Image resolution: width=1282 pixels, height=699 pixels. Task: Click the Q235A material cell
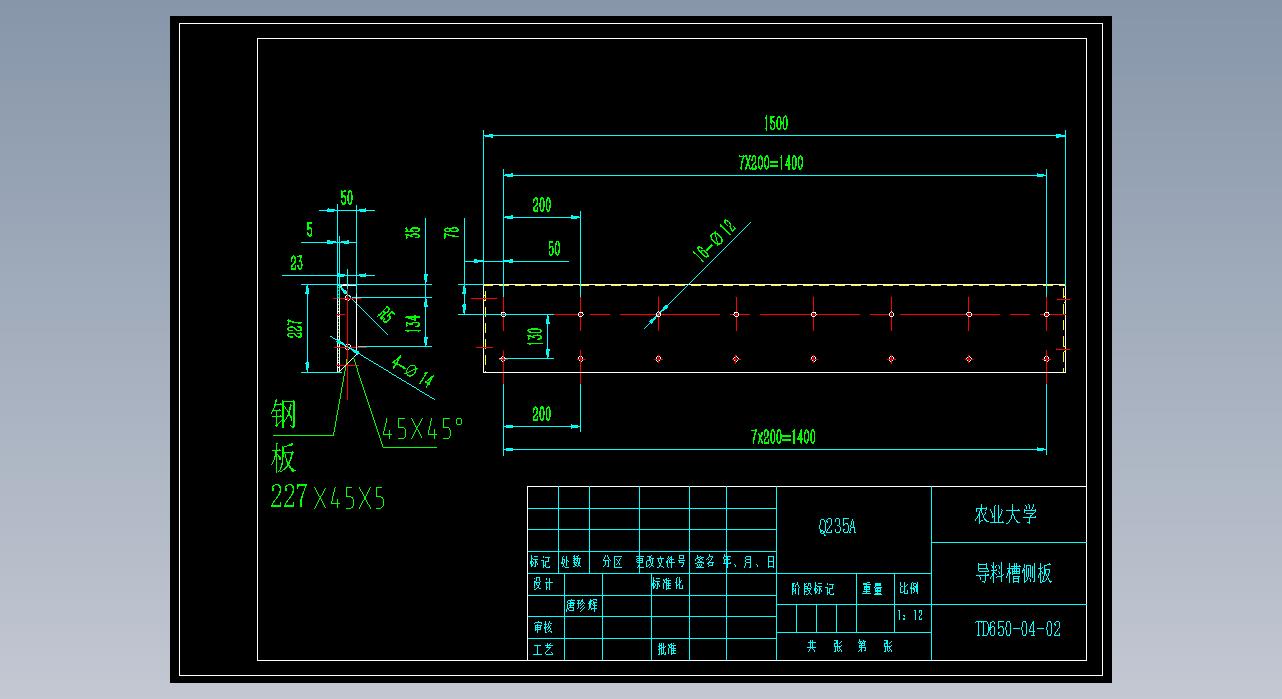(x=837, y=527)
